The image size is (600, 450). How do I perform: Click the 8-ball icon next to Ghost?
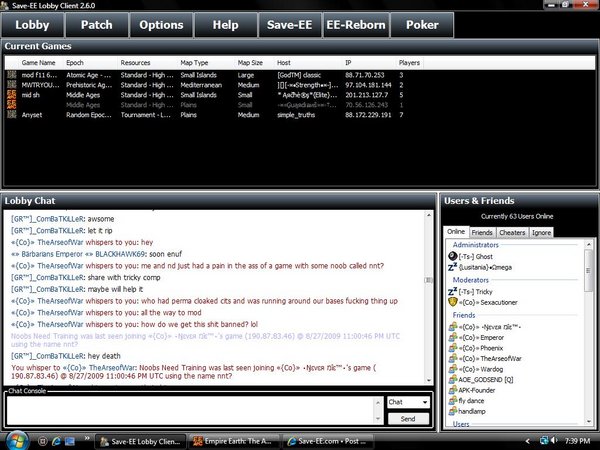pos(453,256)
